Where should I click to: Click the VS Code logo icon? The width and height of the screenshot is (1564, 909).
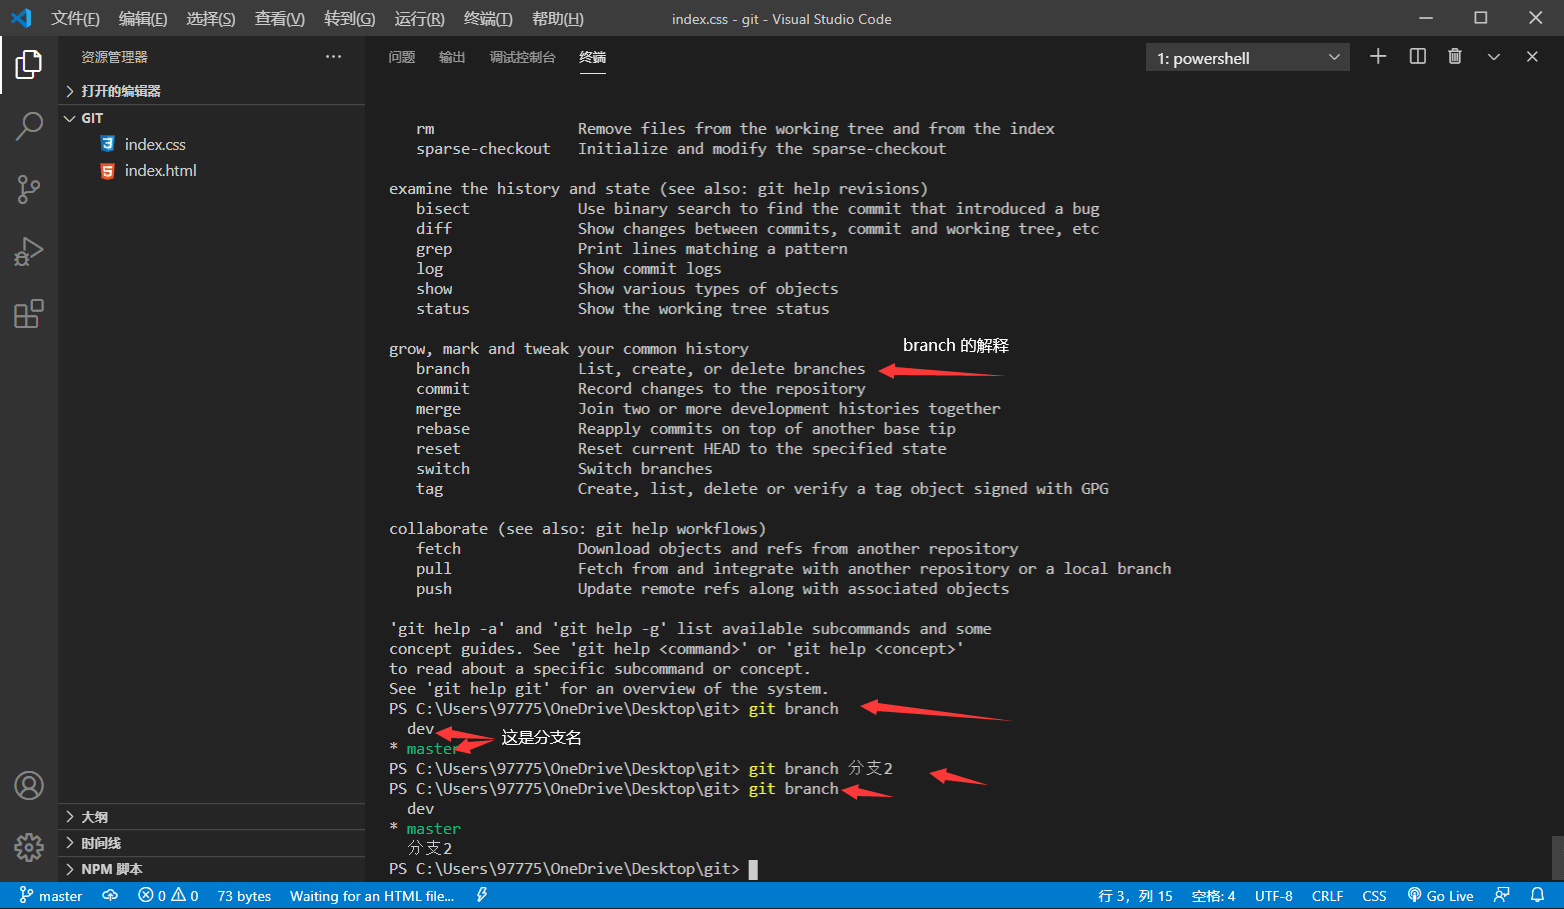point(21,18)
